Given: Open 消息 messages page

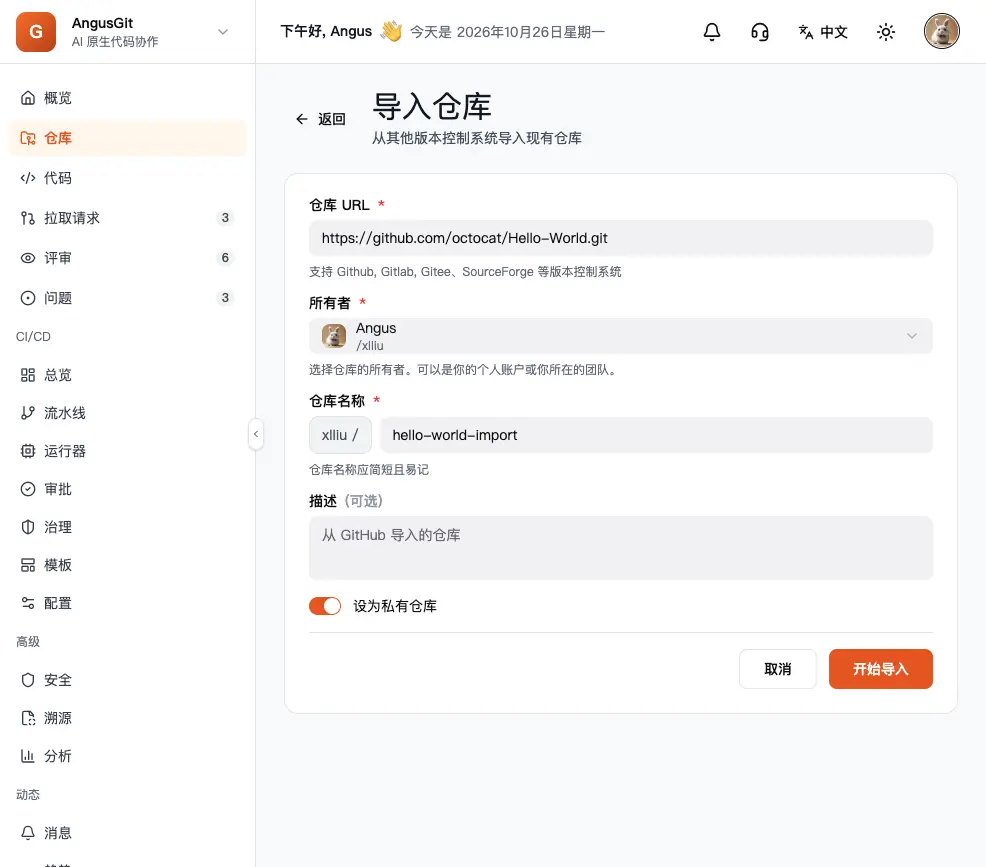Looking at the screenshot, I should [128, 833].
